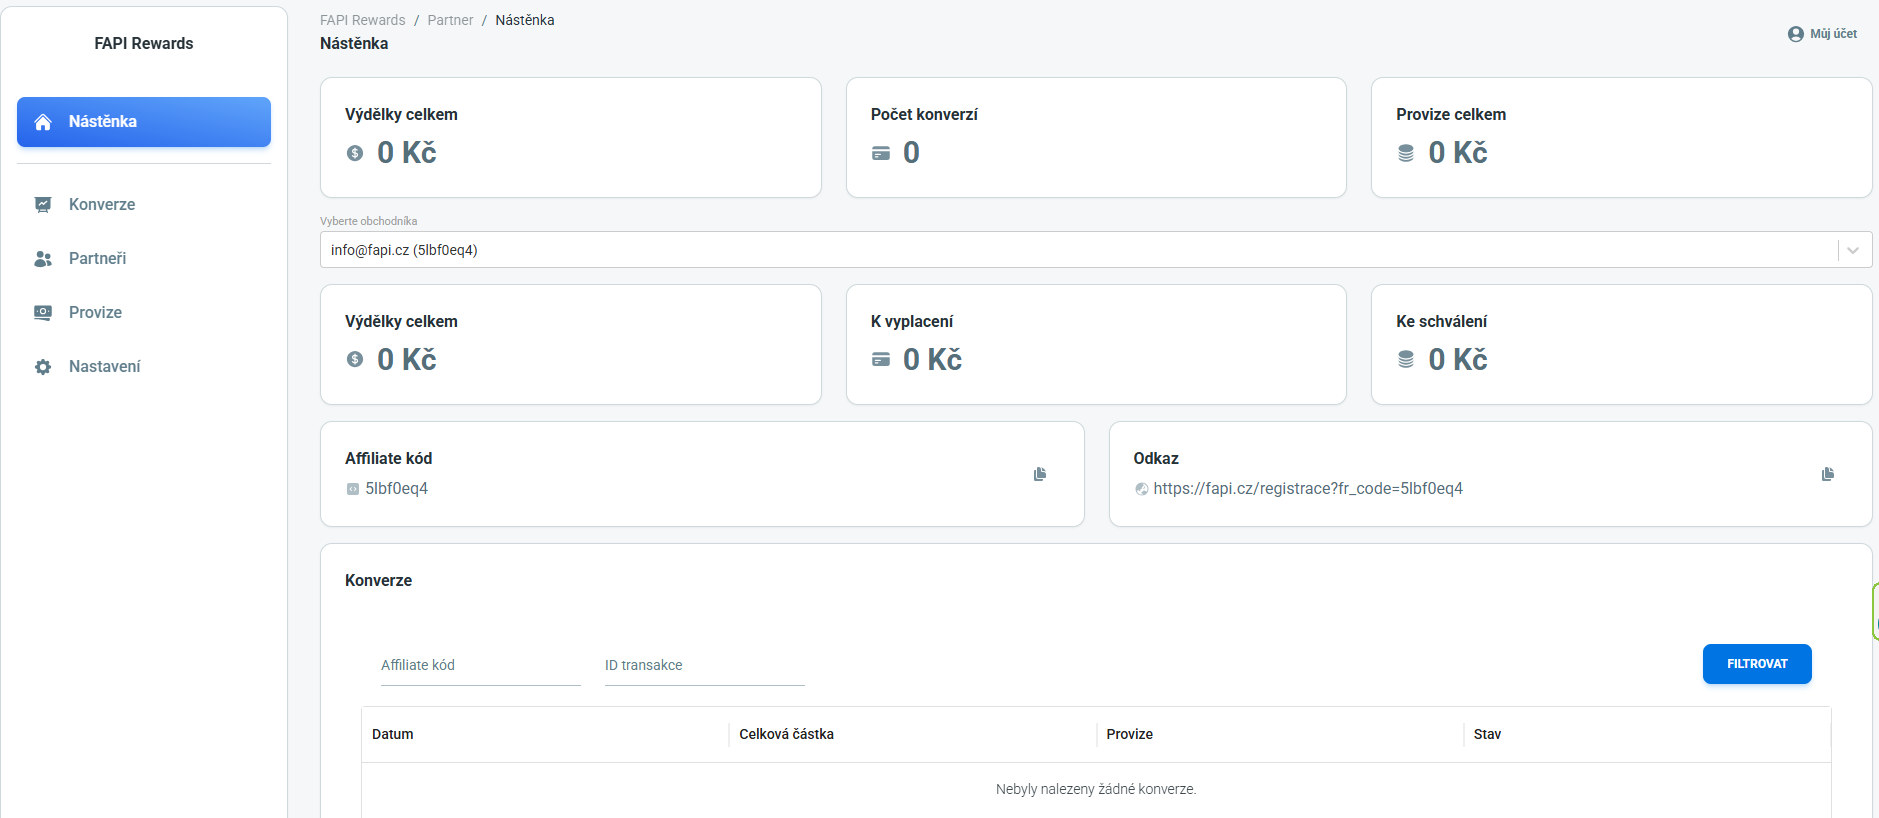Click the card icon in K vyplacení

click(881, 359)
